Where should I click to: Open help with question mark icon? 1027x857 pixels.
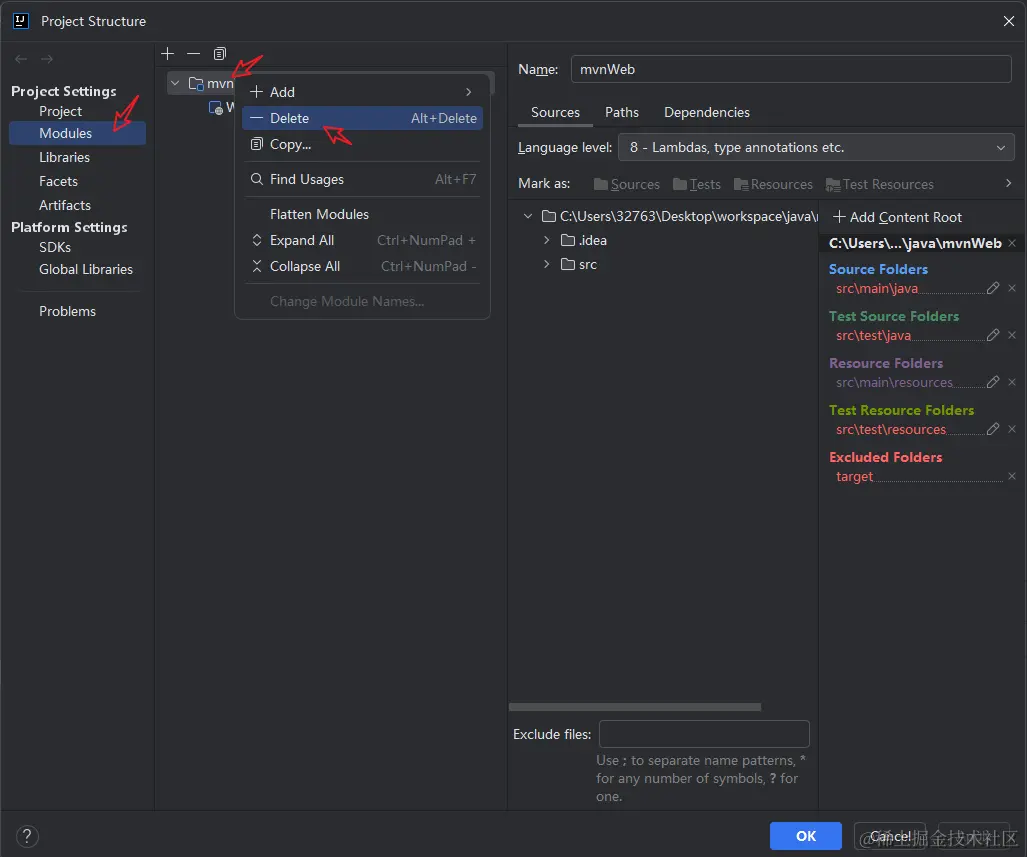27,836
